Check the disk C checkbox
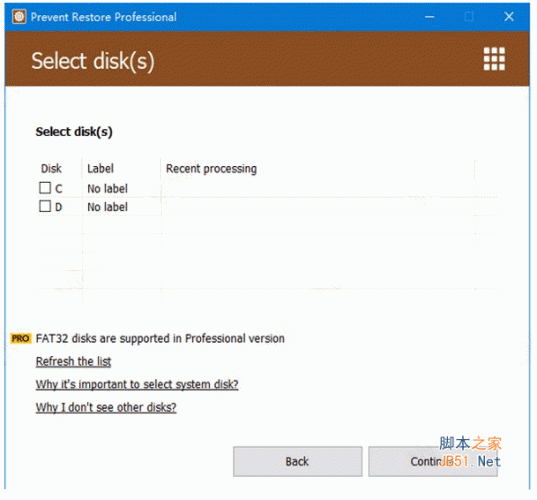 (x=45, y=188)
